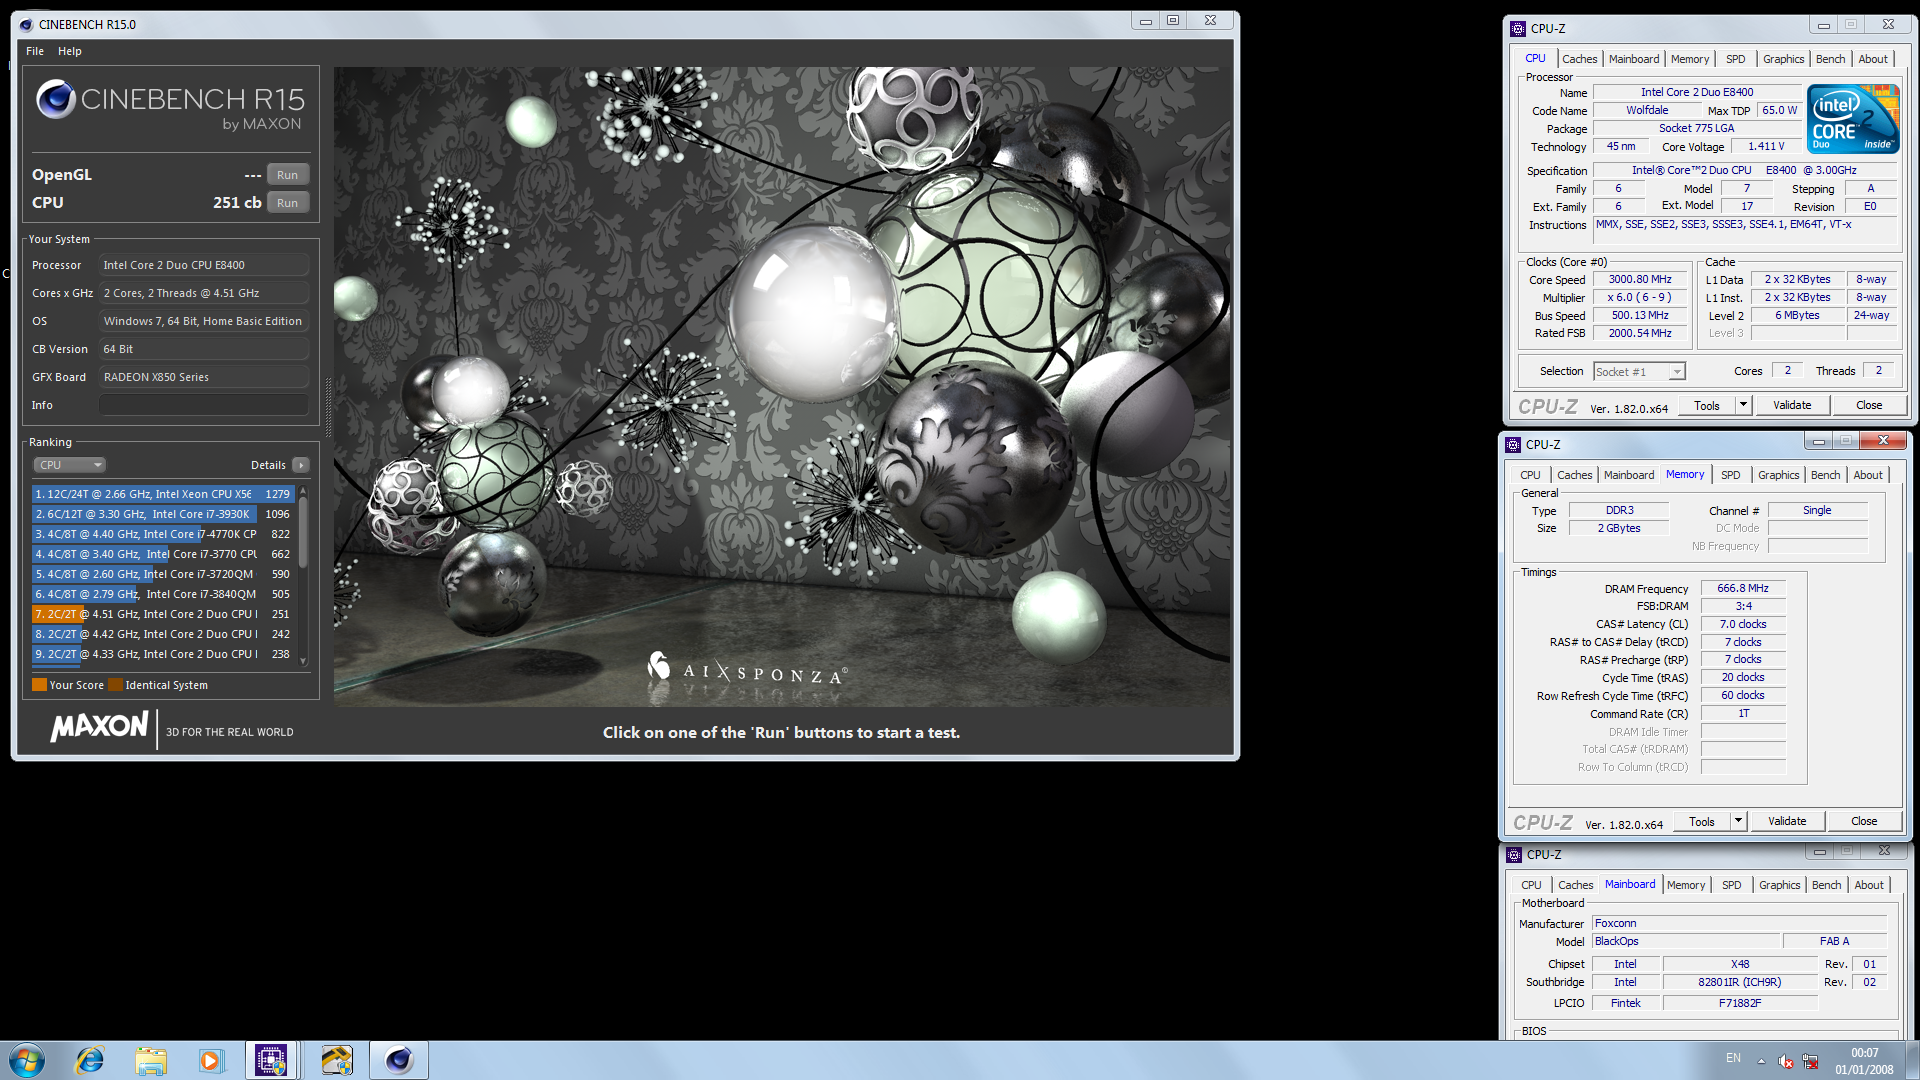Click the orange Your Score legend swatch
The image size is (1920, 1080).
[39, 685]
